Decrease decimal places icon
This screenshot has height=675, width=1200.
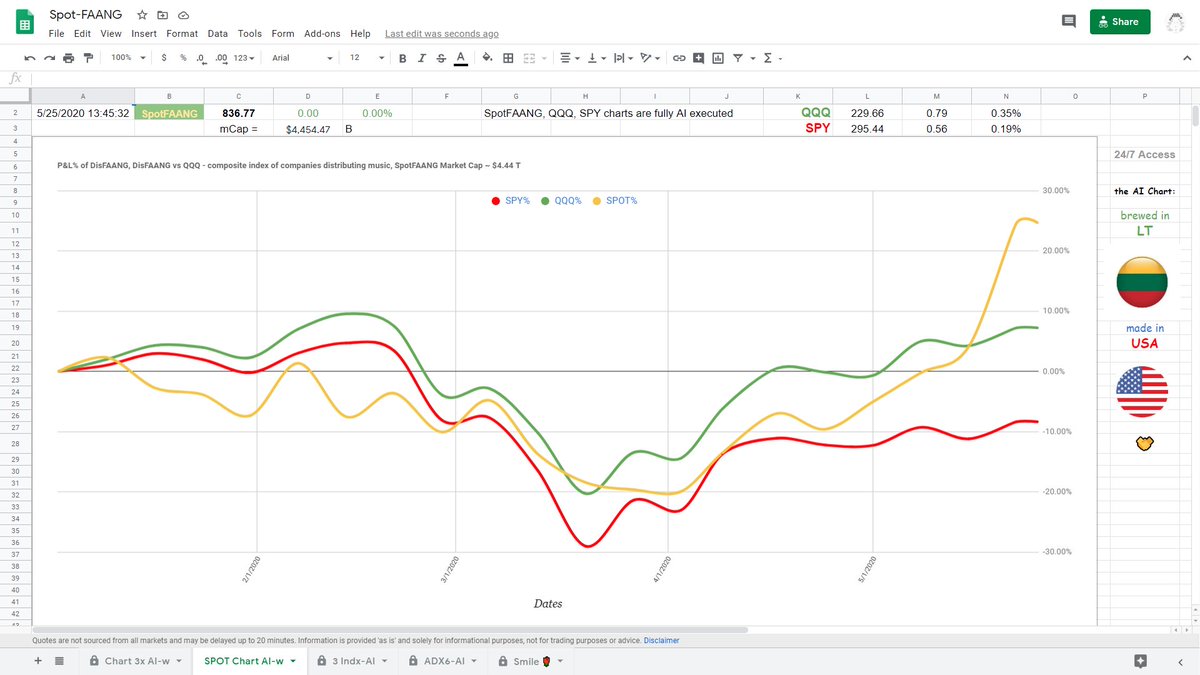201,58
